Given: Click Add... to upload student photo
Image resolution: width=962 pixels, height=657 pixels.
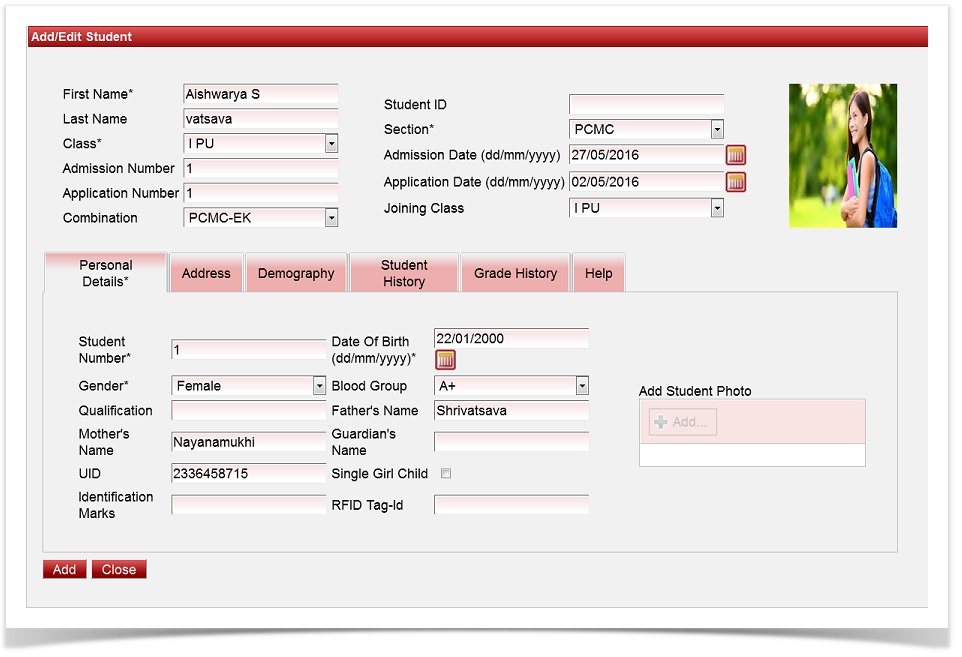Looking at the screenshot, I should click(682, 422).
